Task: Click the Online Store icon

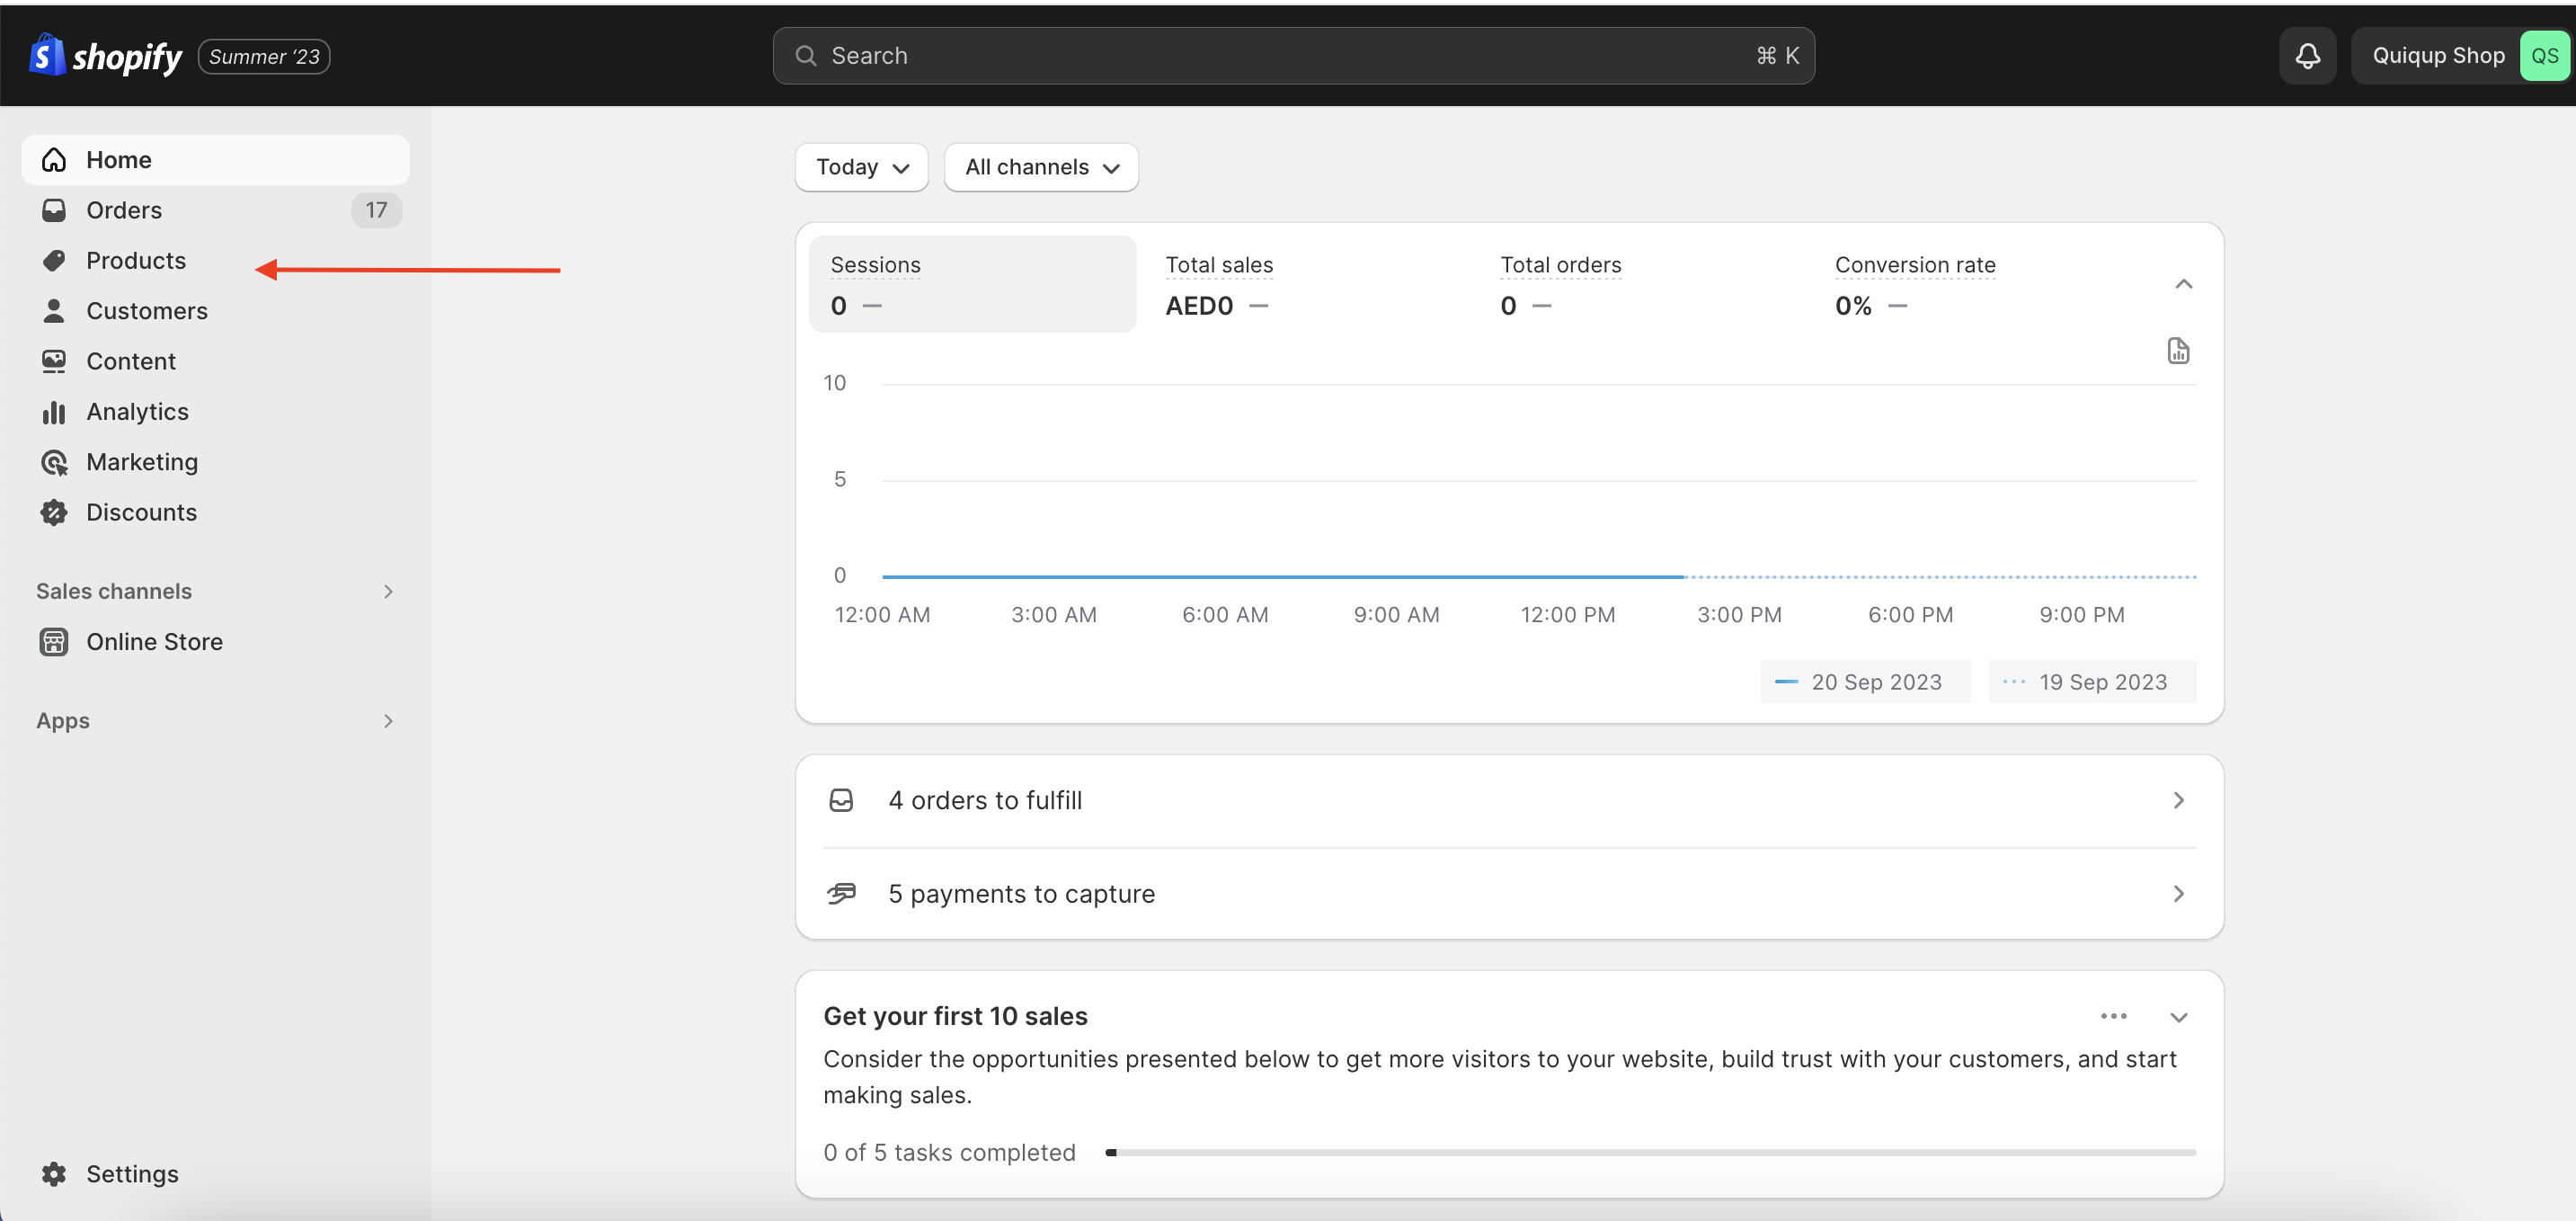Action: tap(54, 642)
